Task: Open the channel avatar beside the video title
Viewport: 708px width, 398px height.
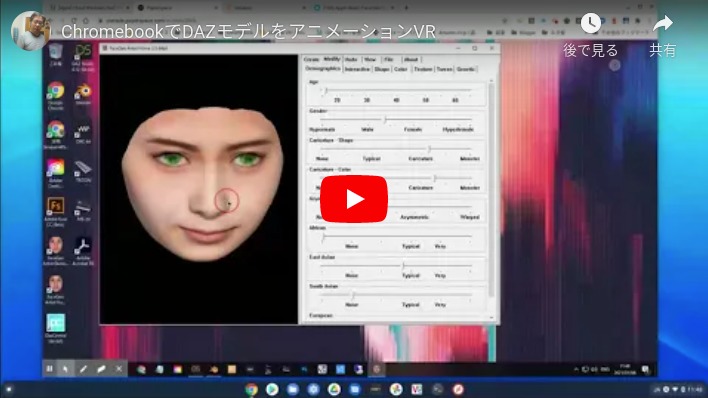Action: coord(30,31)
